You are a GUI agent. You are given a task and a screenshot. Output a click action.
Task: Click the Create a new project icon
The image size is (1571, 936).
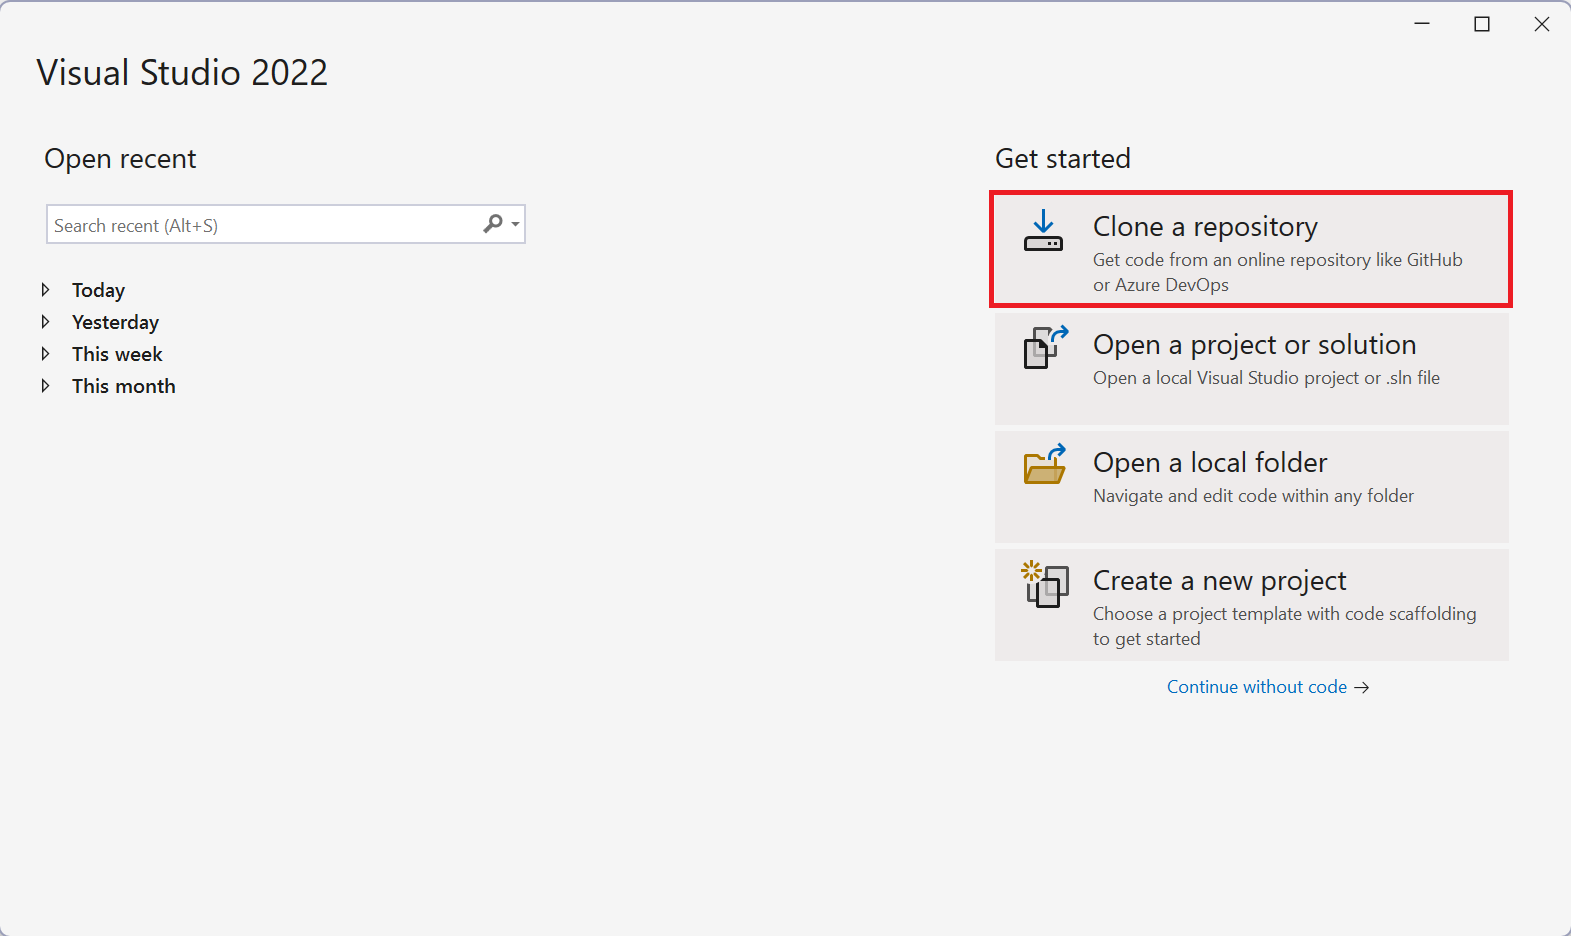(1045, 584)
